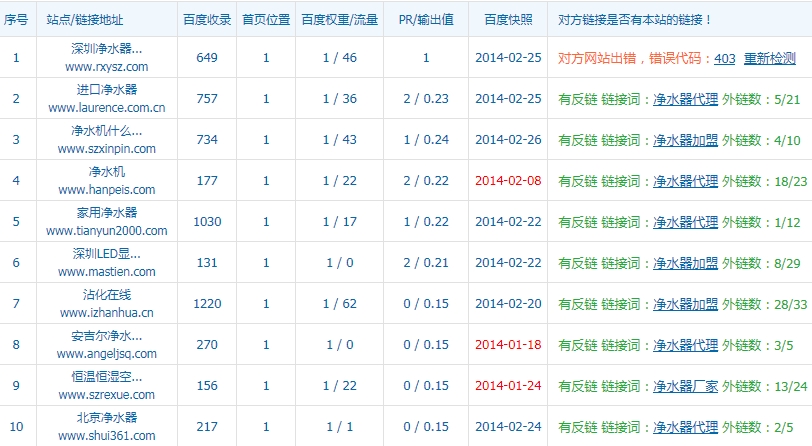Click the URL www.shui361.com
Screen dimensions: 812x446
pos(107,435)
